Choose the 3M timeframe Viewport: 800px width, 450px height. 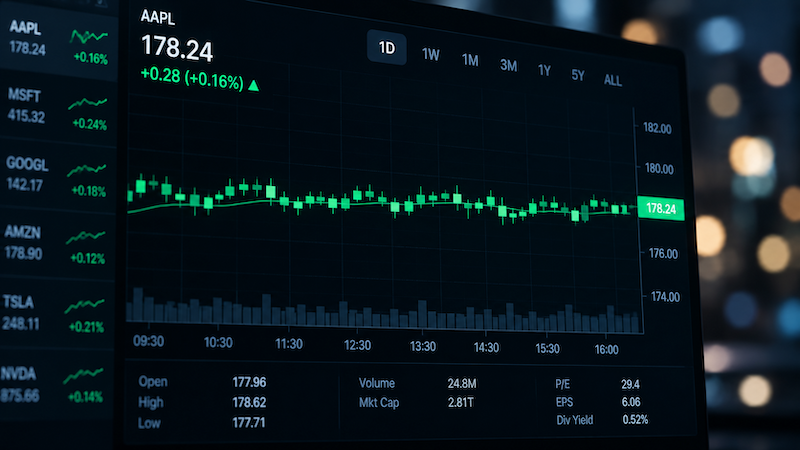[508, 65]
